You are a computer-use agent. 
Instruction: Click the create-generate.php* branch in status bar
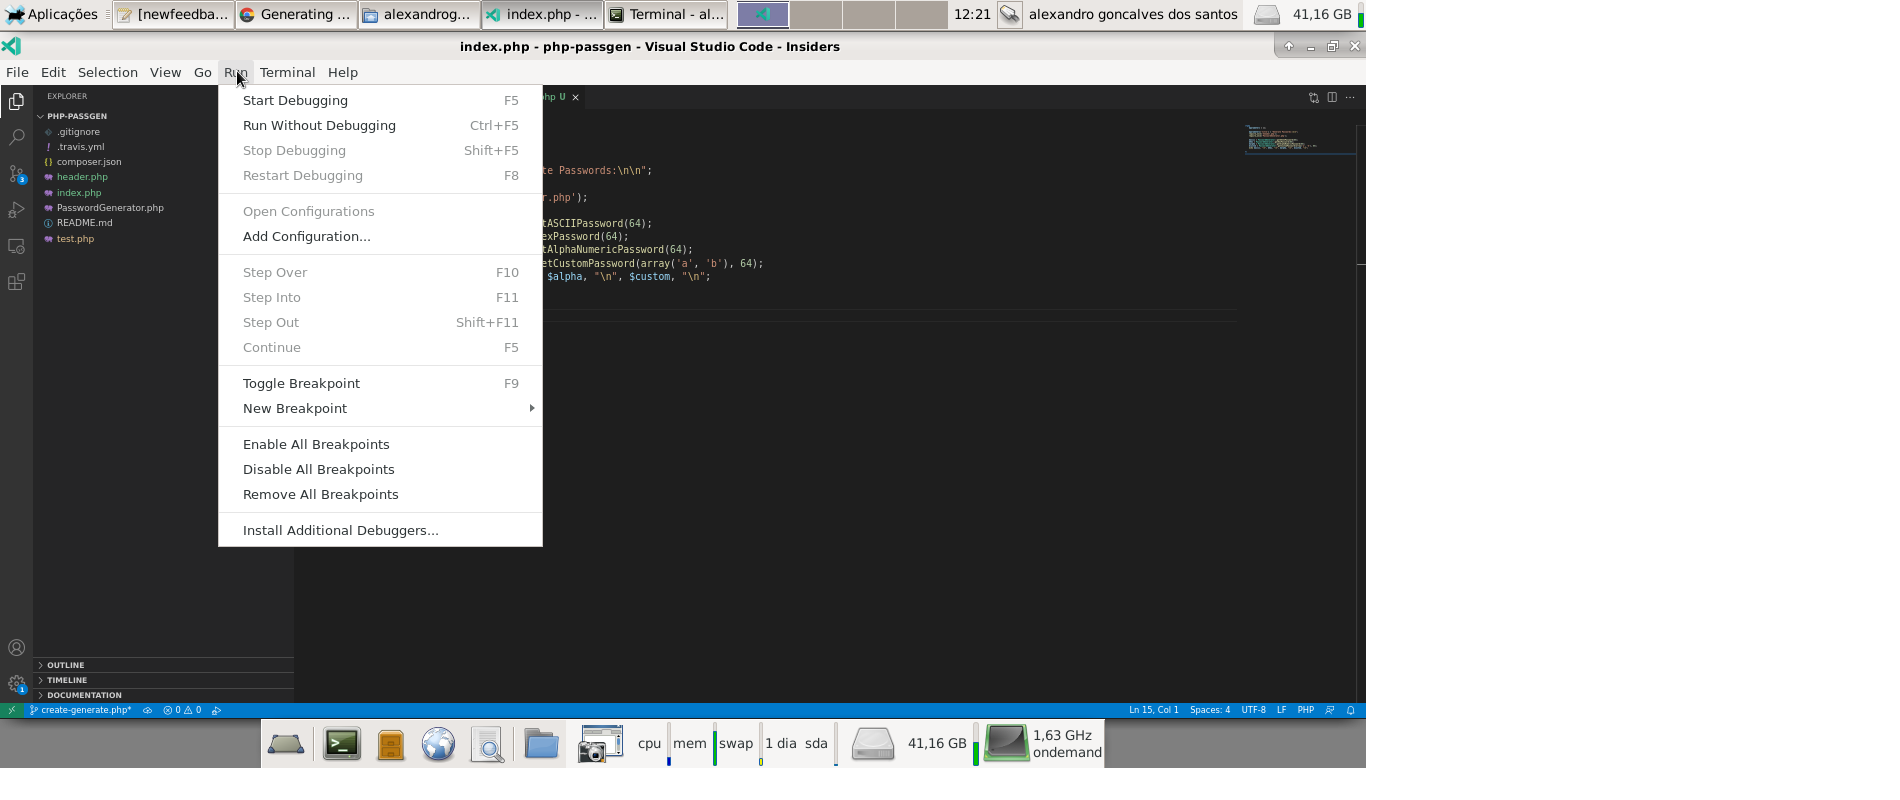tap(81, 710)
